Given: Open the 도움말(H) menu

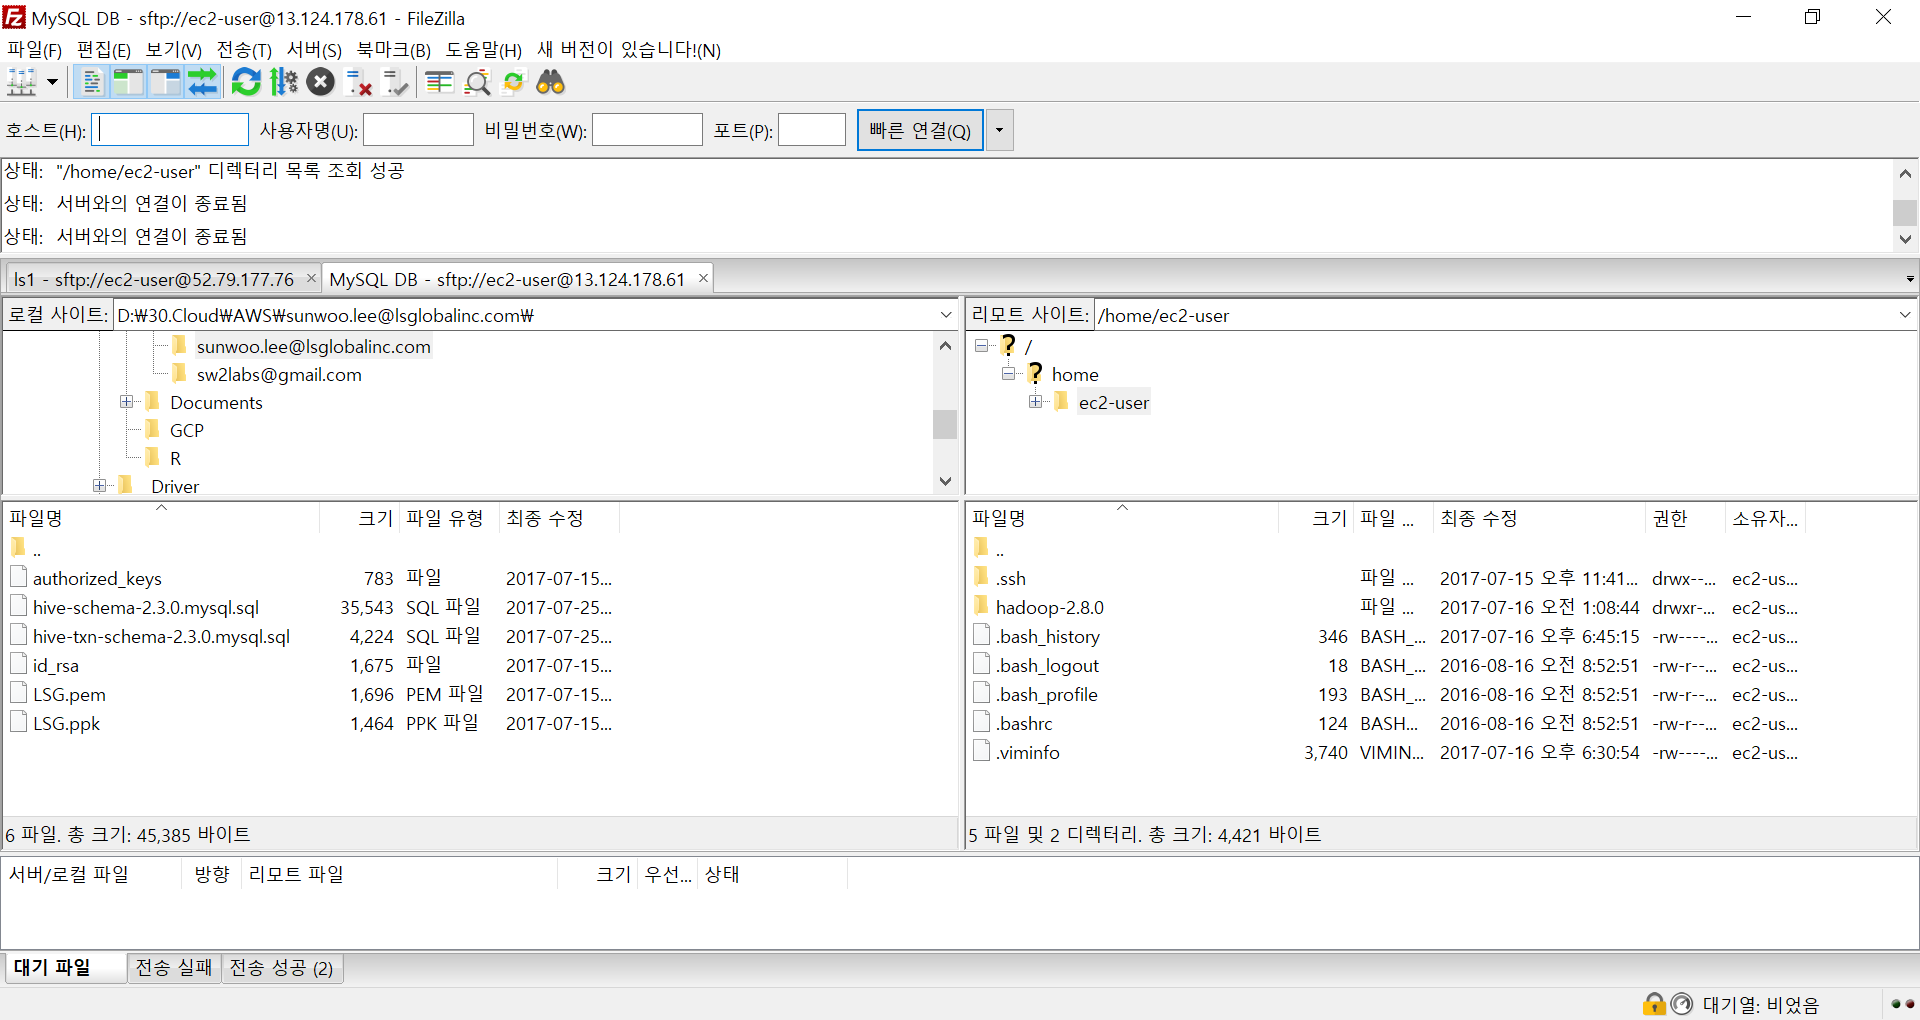Looking at the screenshot, I should click(x=483, y=50).
